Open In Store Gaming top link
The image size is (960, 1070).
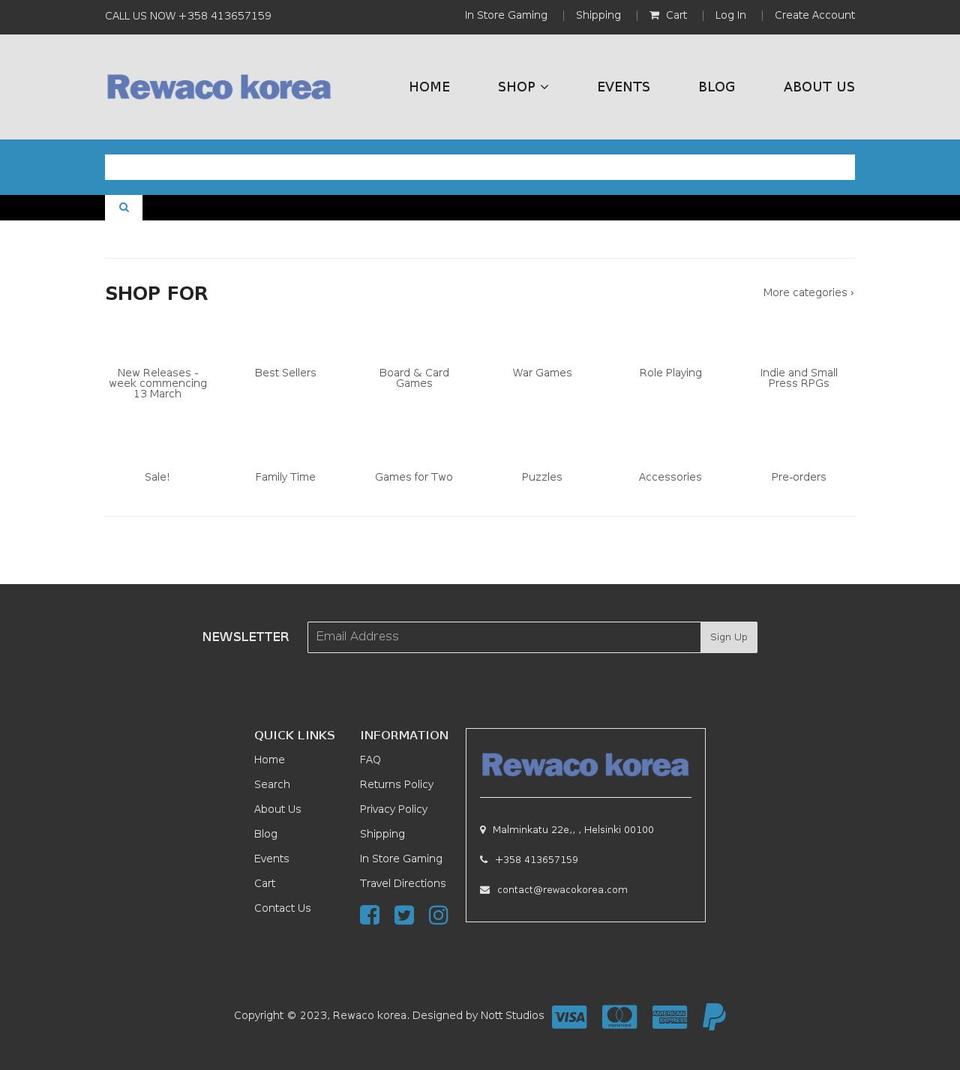(506, 15)
